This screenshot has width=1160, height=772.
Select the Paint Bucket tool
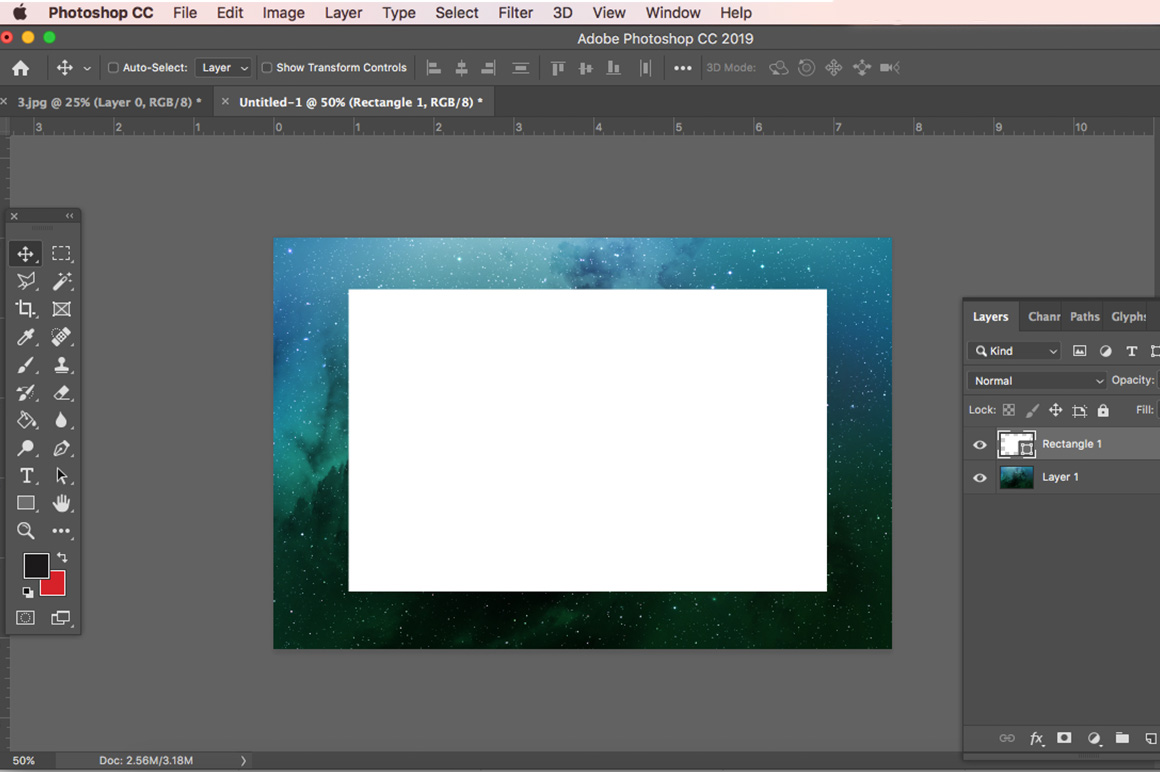pyautogui.click(x=26, y=420)
